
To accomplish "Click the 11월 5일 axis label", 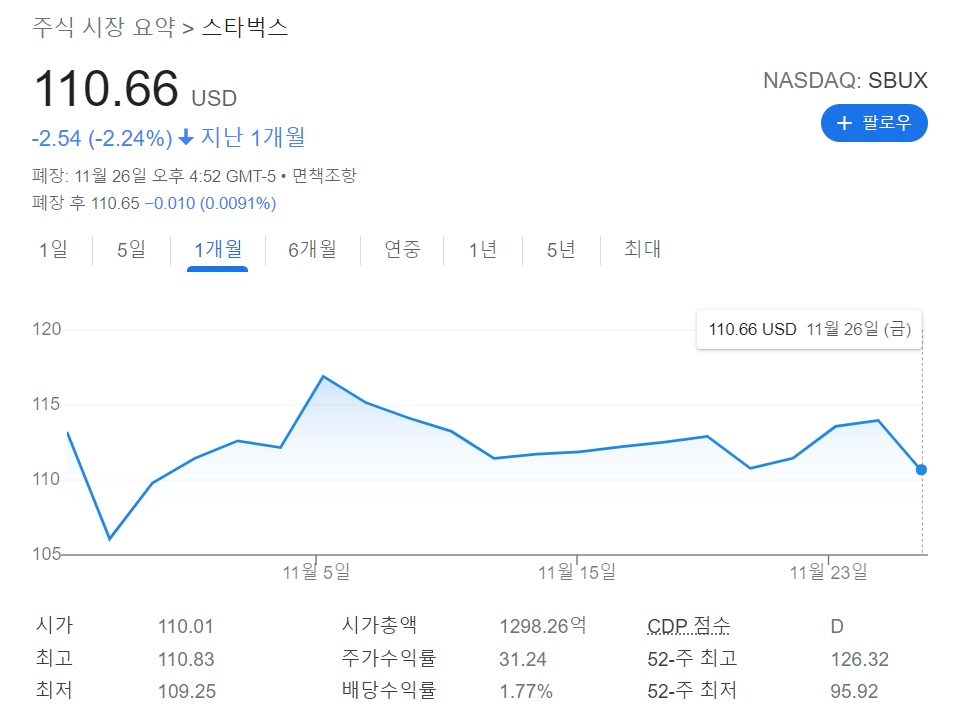I will pyautogui.click(x=316, y=573).
